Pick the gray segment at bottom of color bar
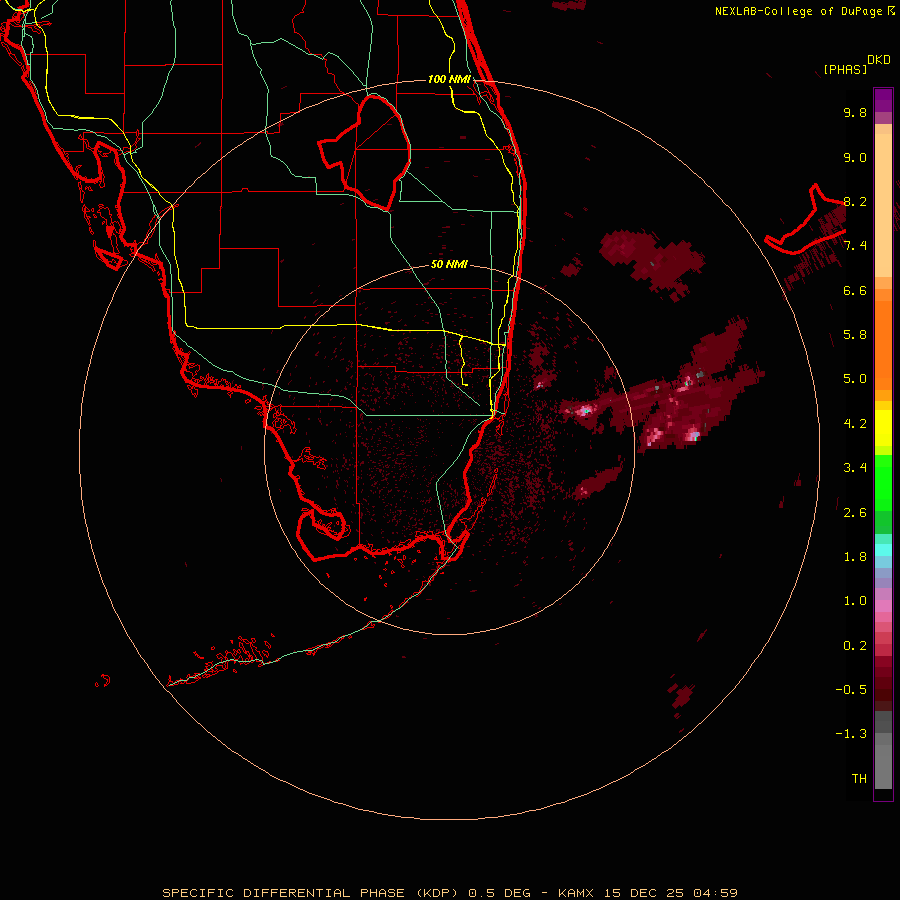The height and width of the screenshot is (900, 900). 883,759
